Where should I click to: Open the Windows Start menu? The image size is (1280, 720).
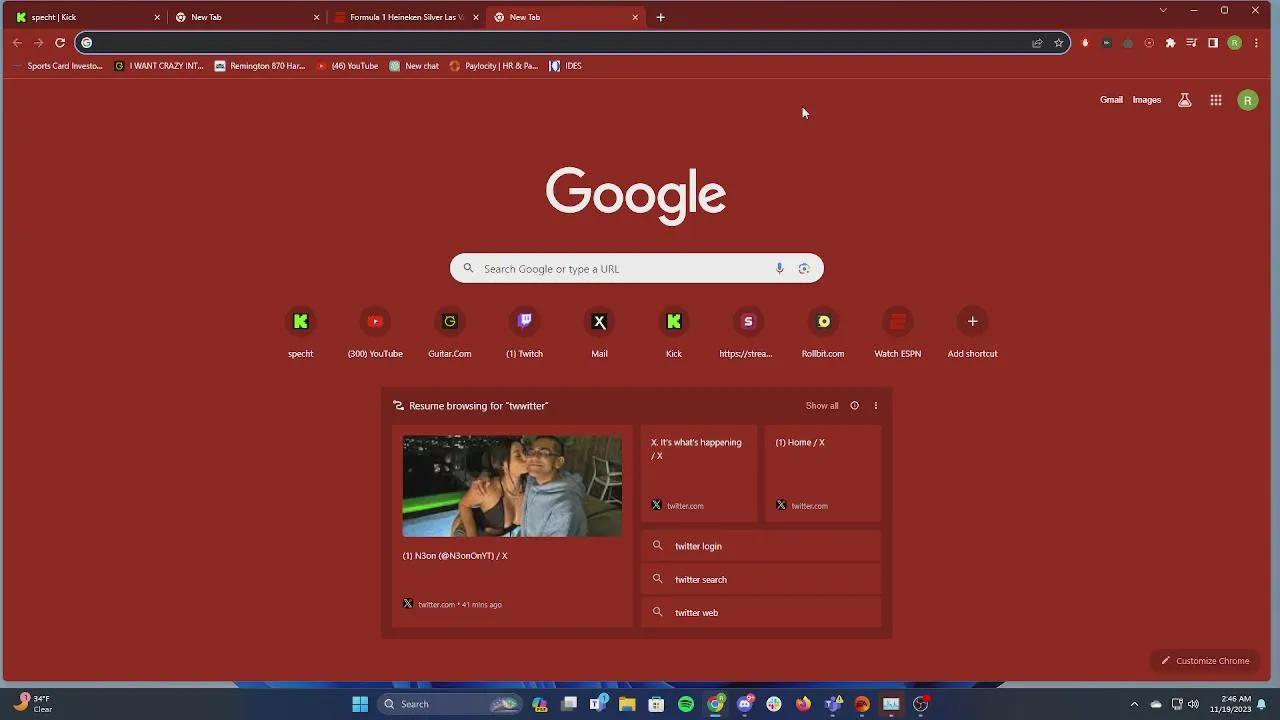click(360, 704)
